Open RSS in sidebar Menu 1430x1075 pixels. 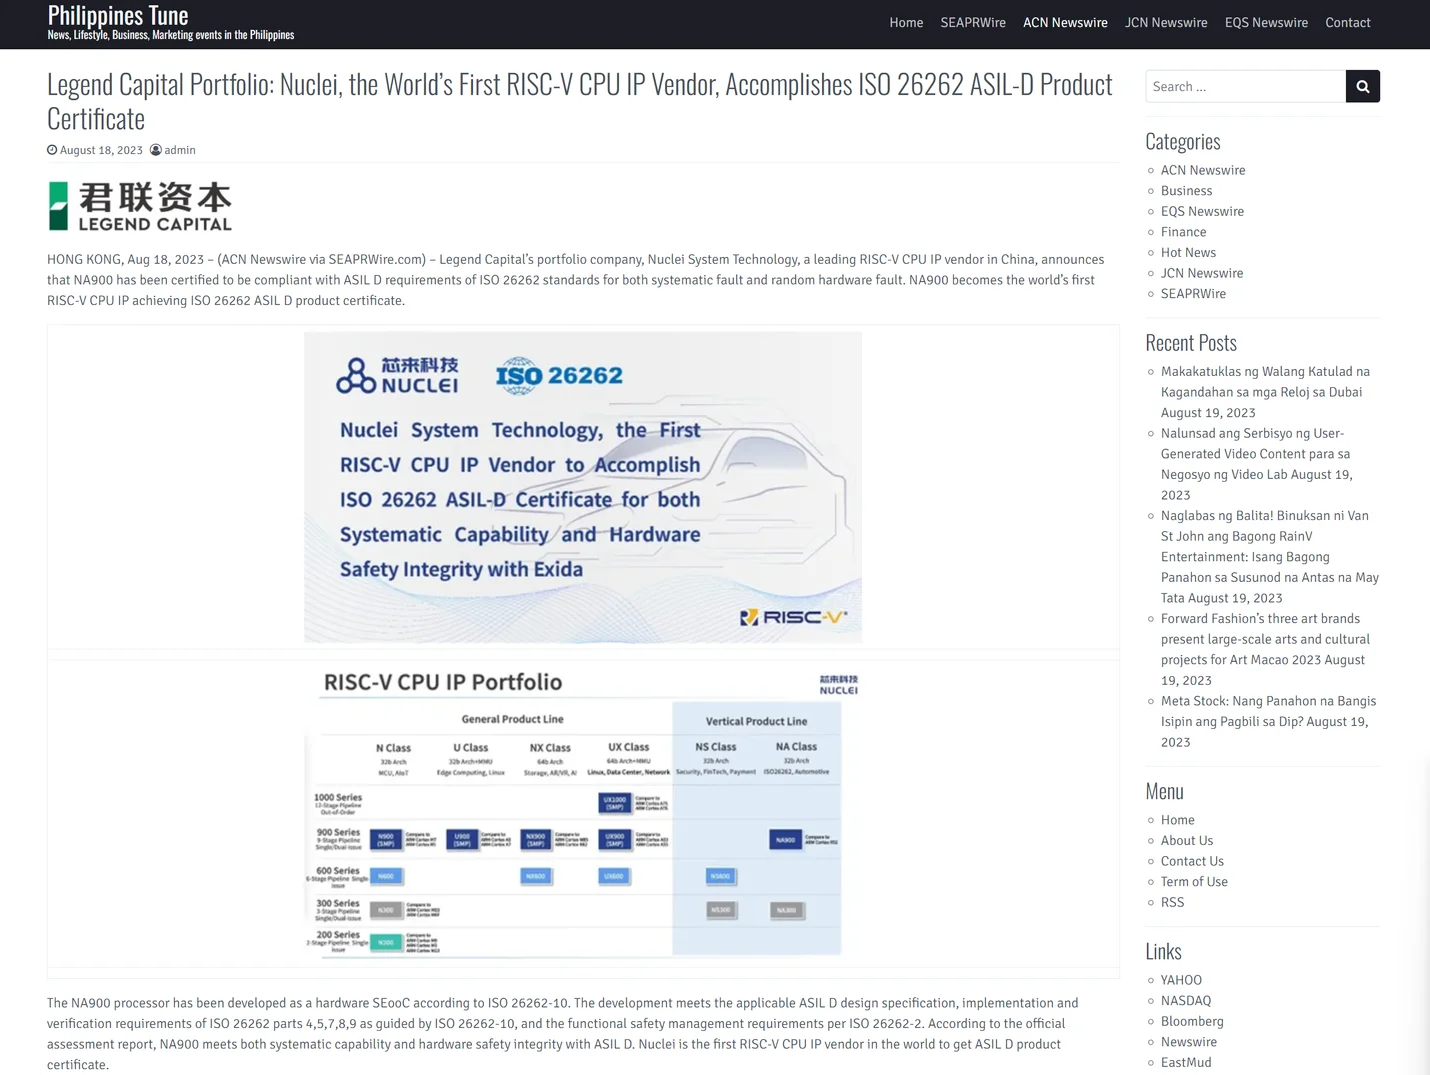1172,902
